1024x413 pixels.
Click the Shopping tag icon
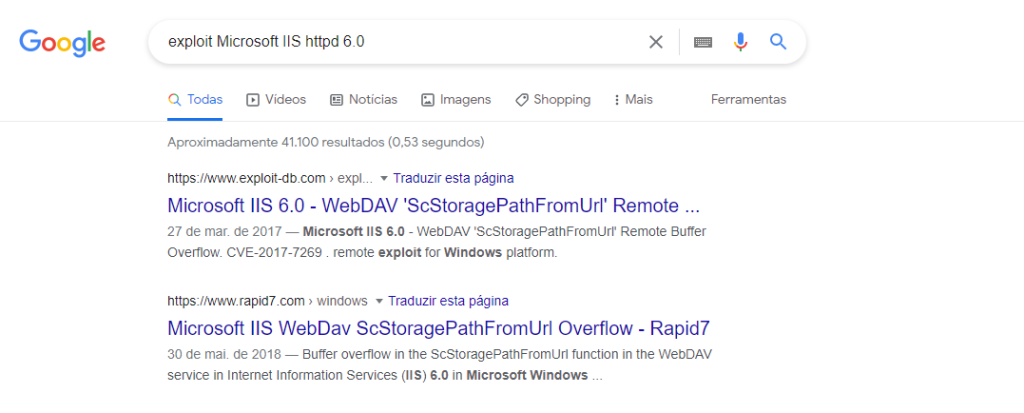(x=521, y=100)
